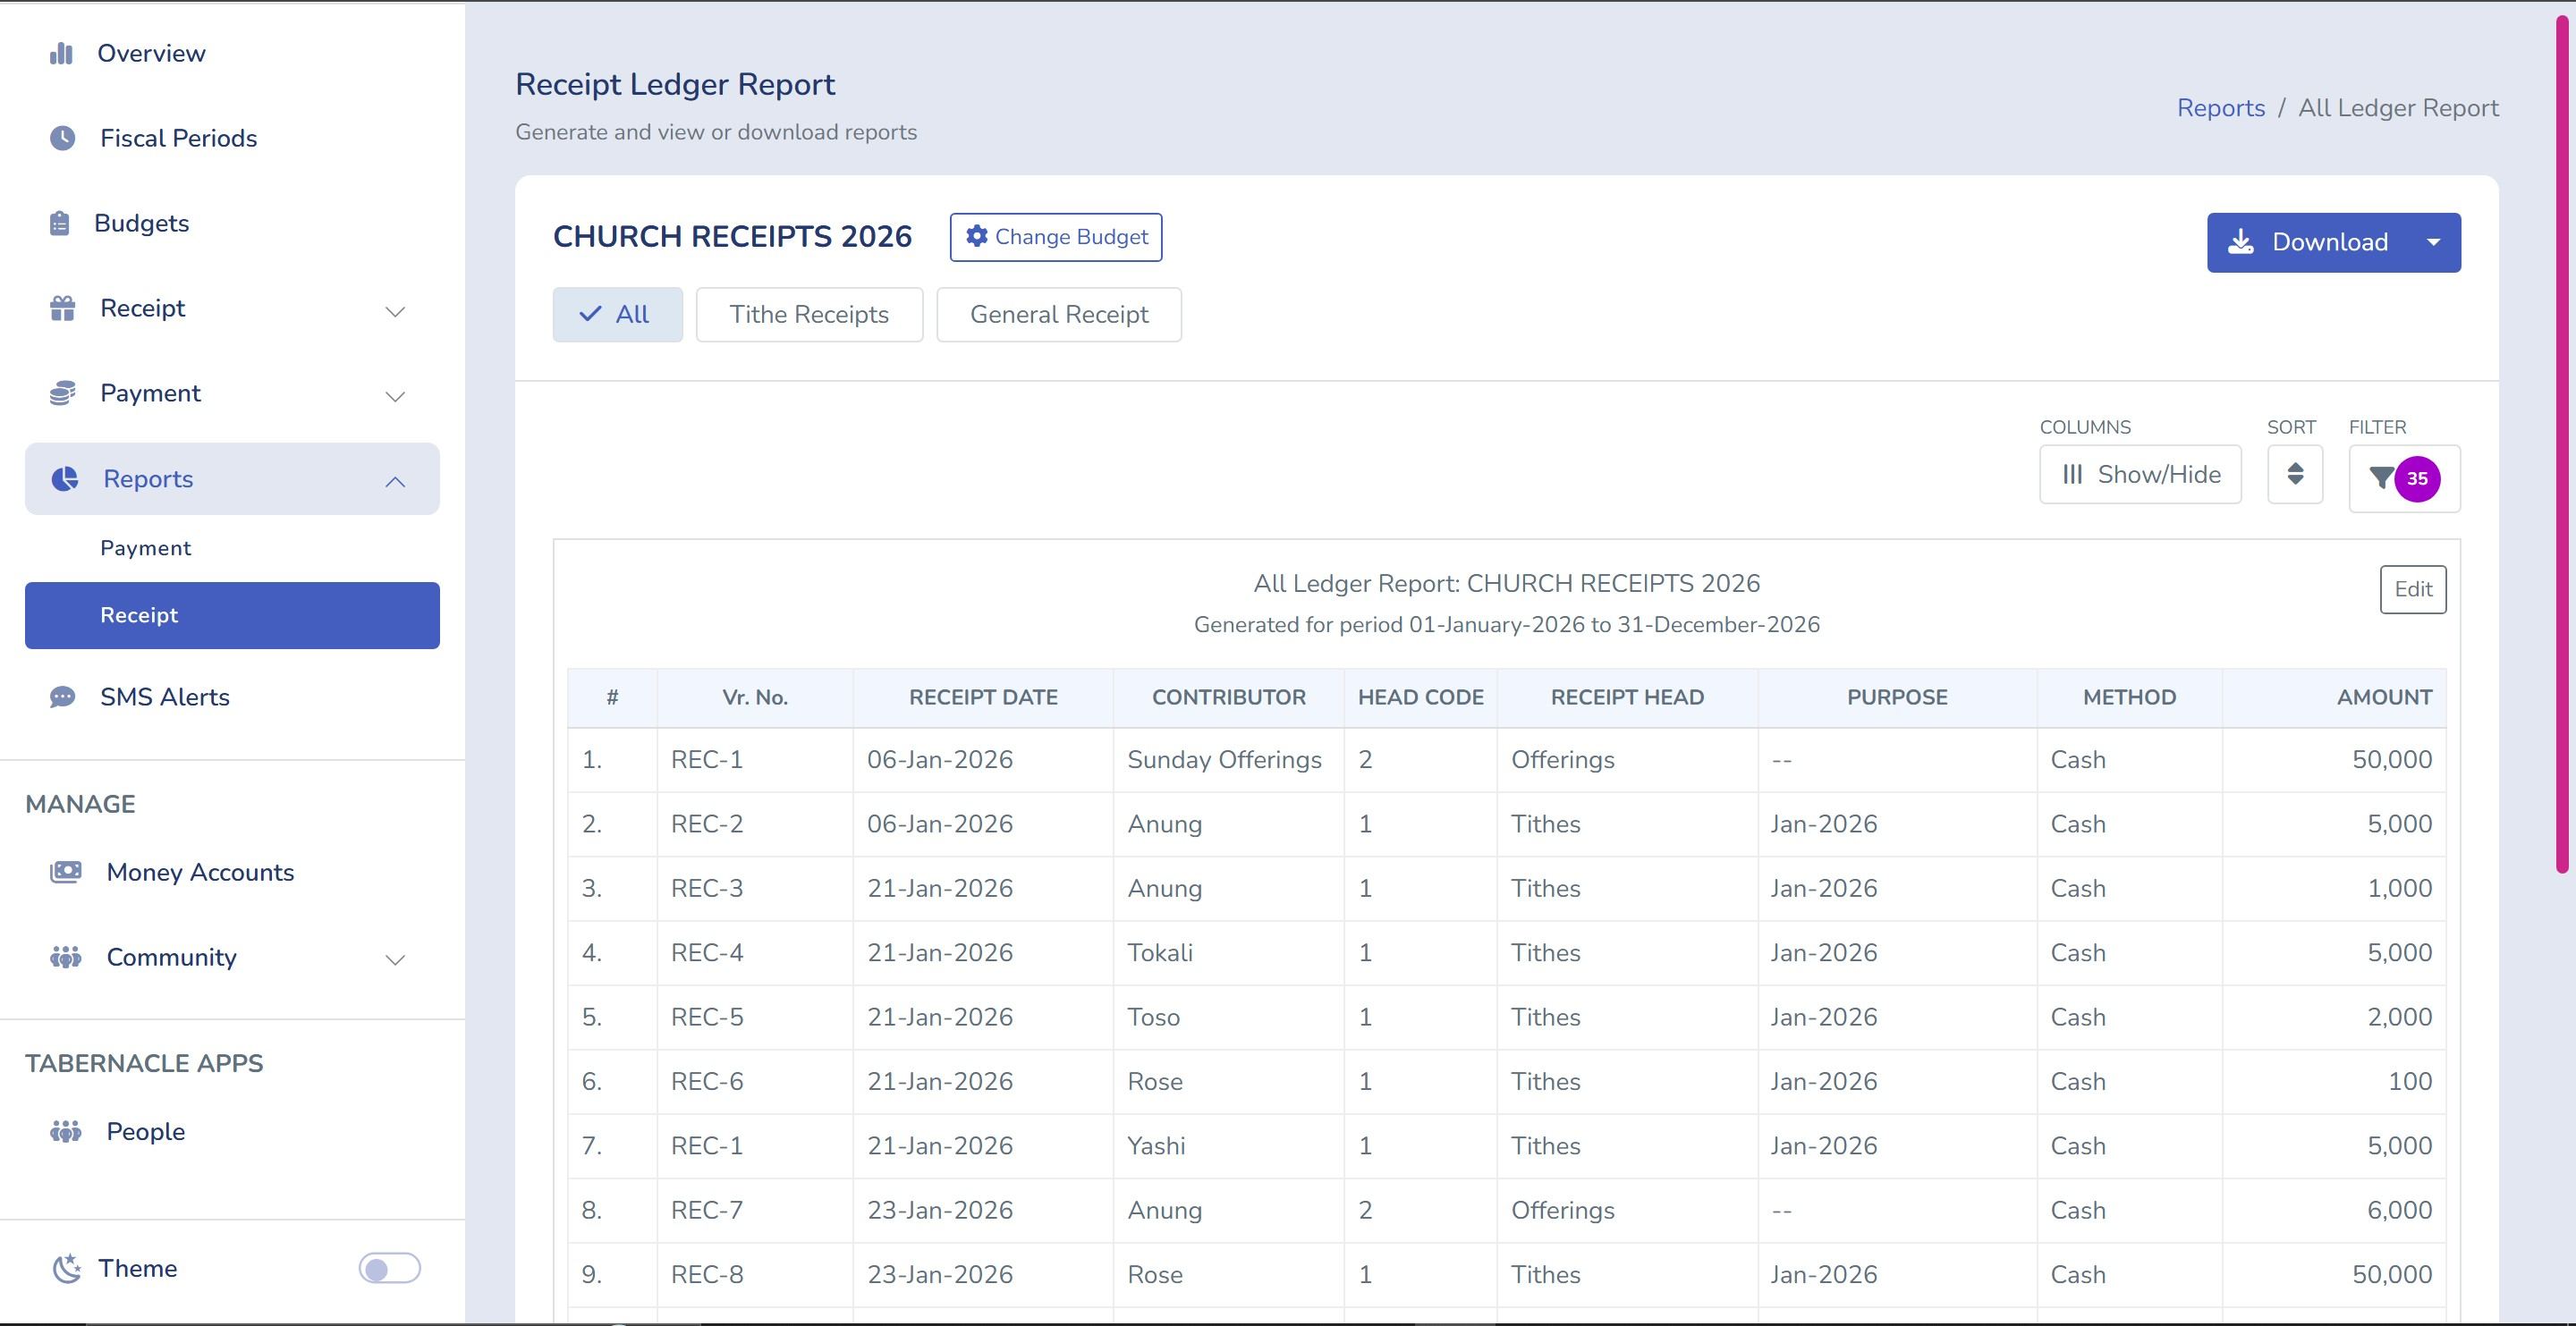The image size is (2576, 1326).
Task: Click the checkmark icon on the All tab
Action: (590, 314)
